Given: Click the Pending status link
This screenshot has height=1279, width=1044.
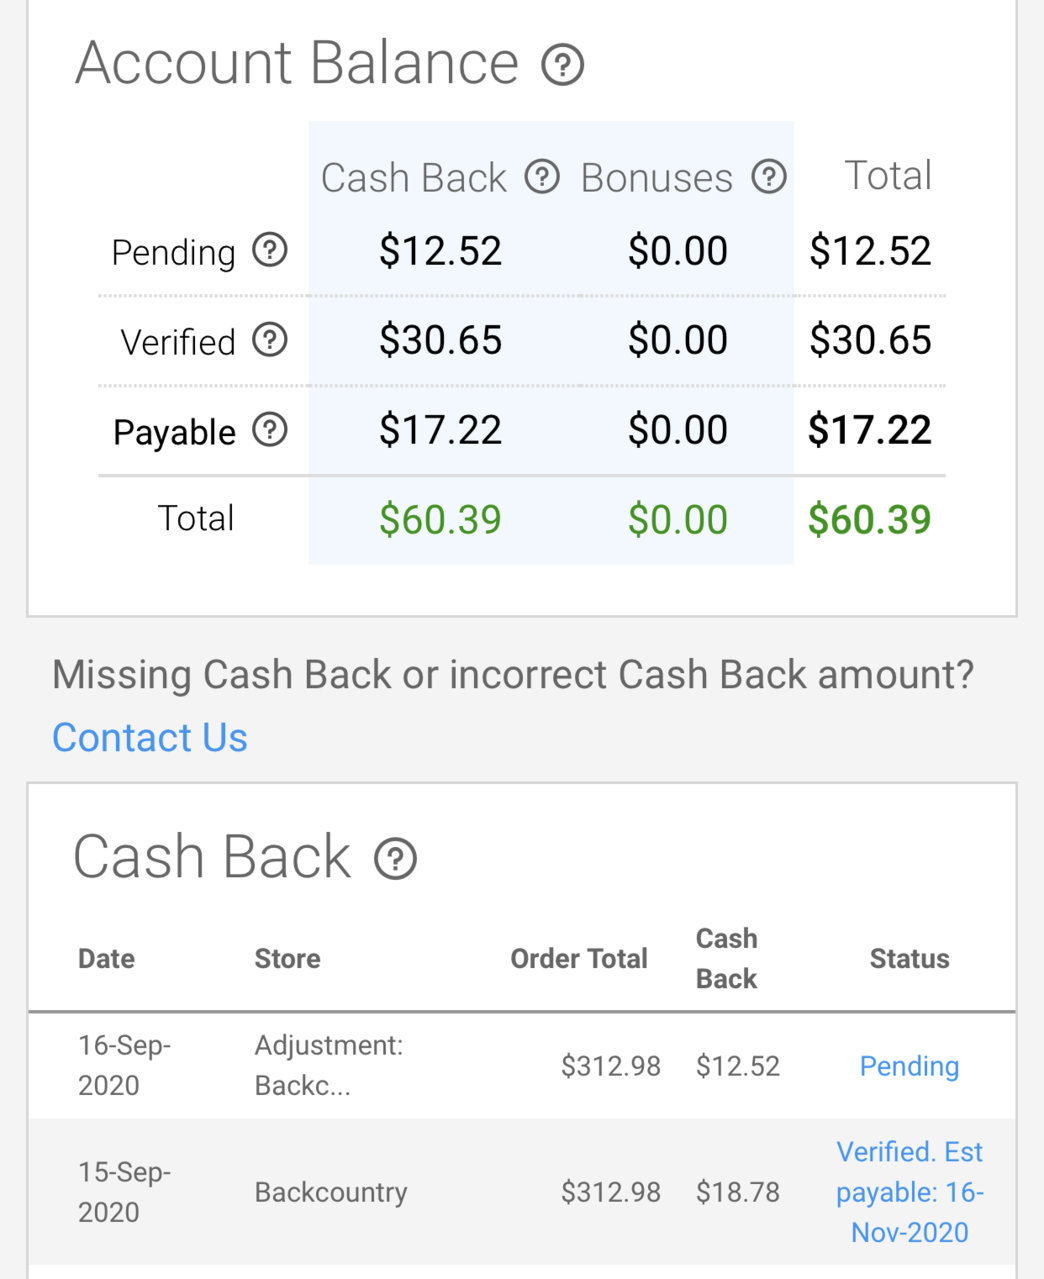Looking at the screenshot, I should click(909, 1066).
